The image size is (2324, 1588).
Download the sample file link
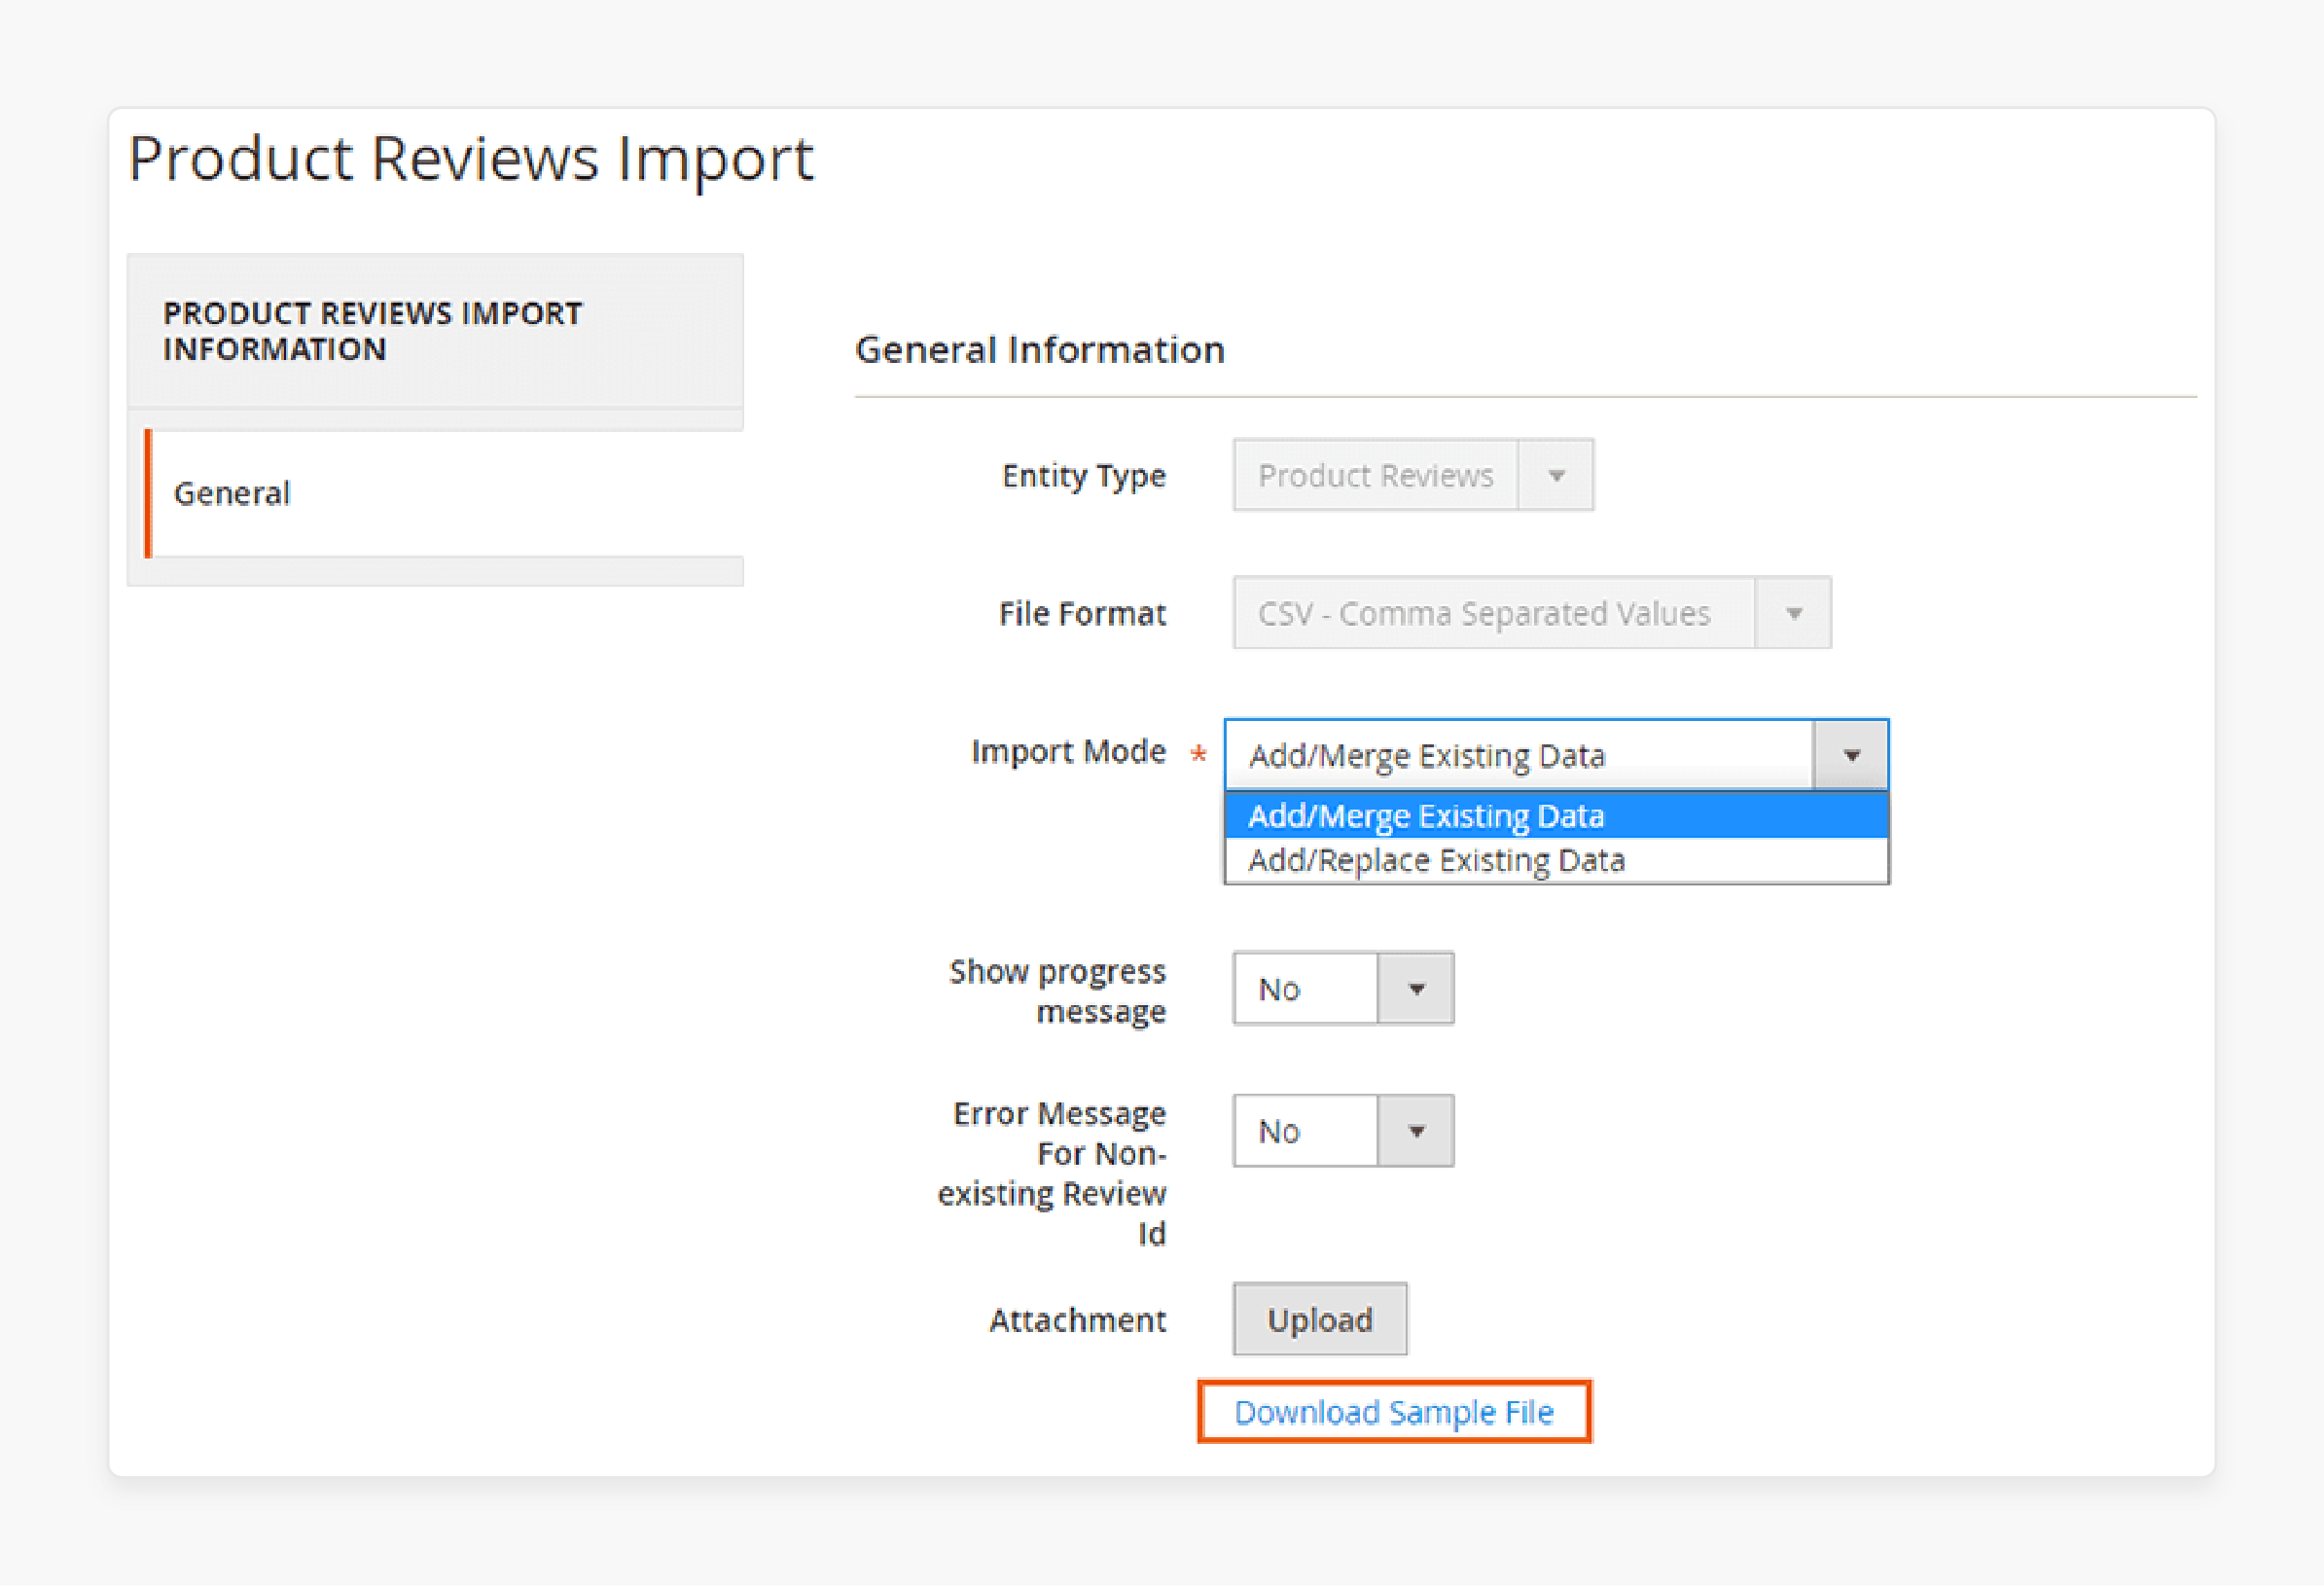tap(1394, 1413)
